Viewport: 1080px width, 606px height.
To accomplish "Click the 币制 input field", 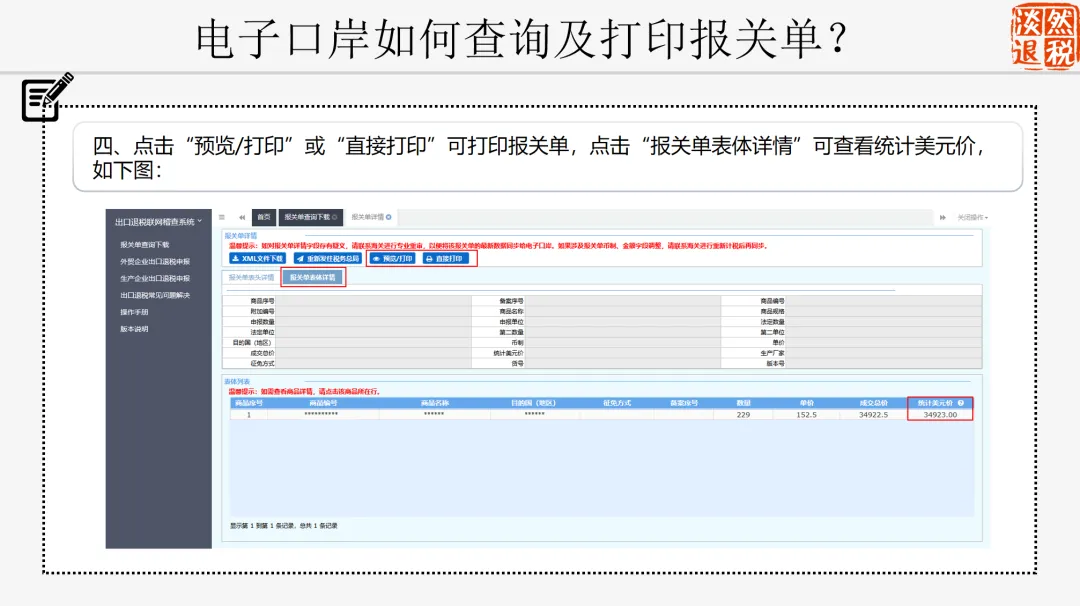I will [623, 342].
